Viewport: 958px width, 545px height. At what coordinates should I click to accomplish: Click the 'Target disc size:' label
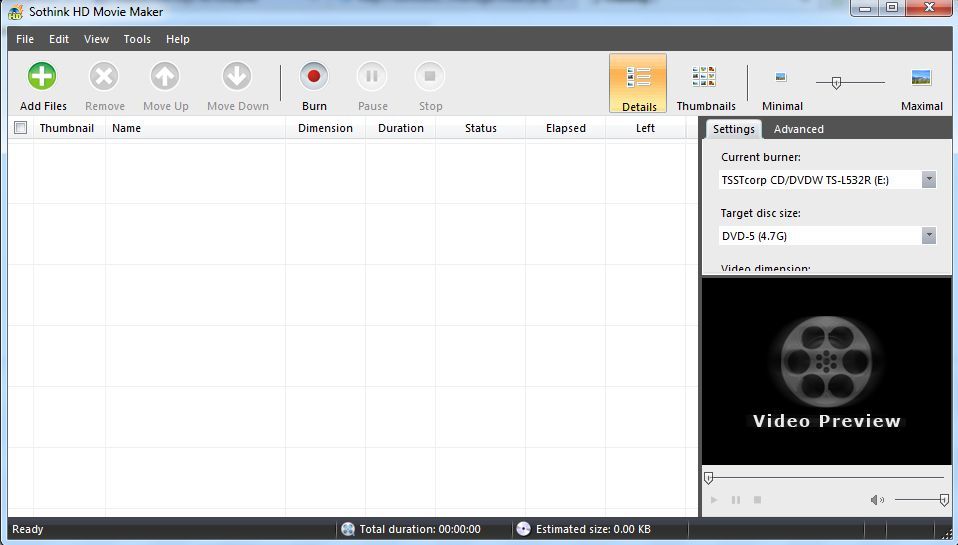[760, 213]
